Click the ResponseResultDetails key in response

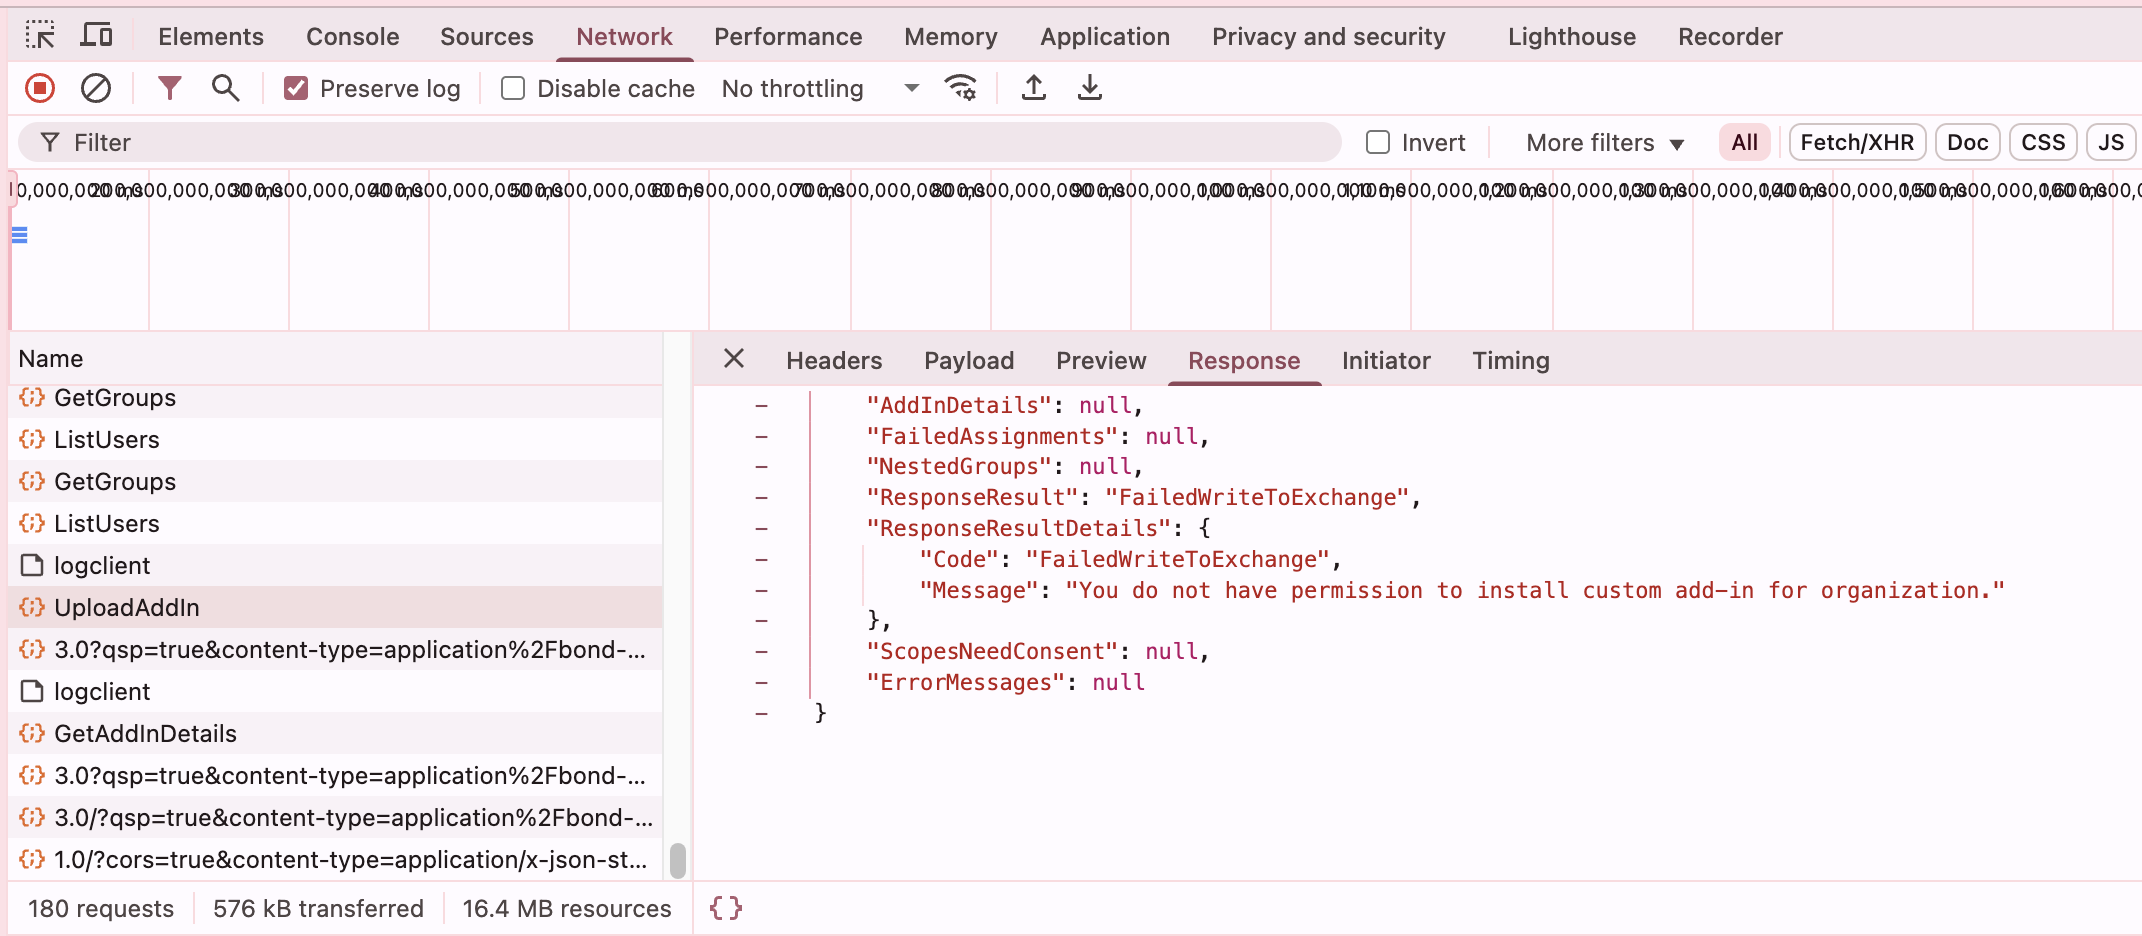tap(1018, 528)
